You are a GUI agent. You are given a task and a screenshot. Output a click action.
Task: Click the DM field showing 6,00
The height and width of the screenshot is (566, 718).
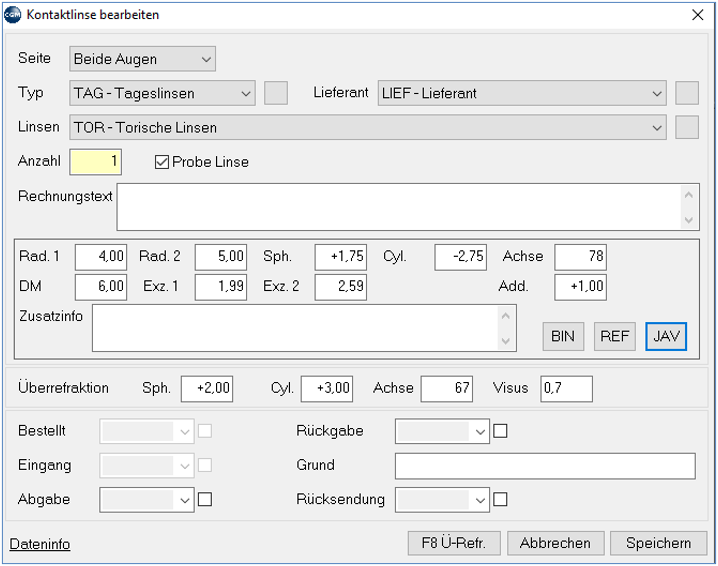(x=101, y=287)
